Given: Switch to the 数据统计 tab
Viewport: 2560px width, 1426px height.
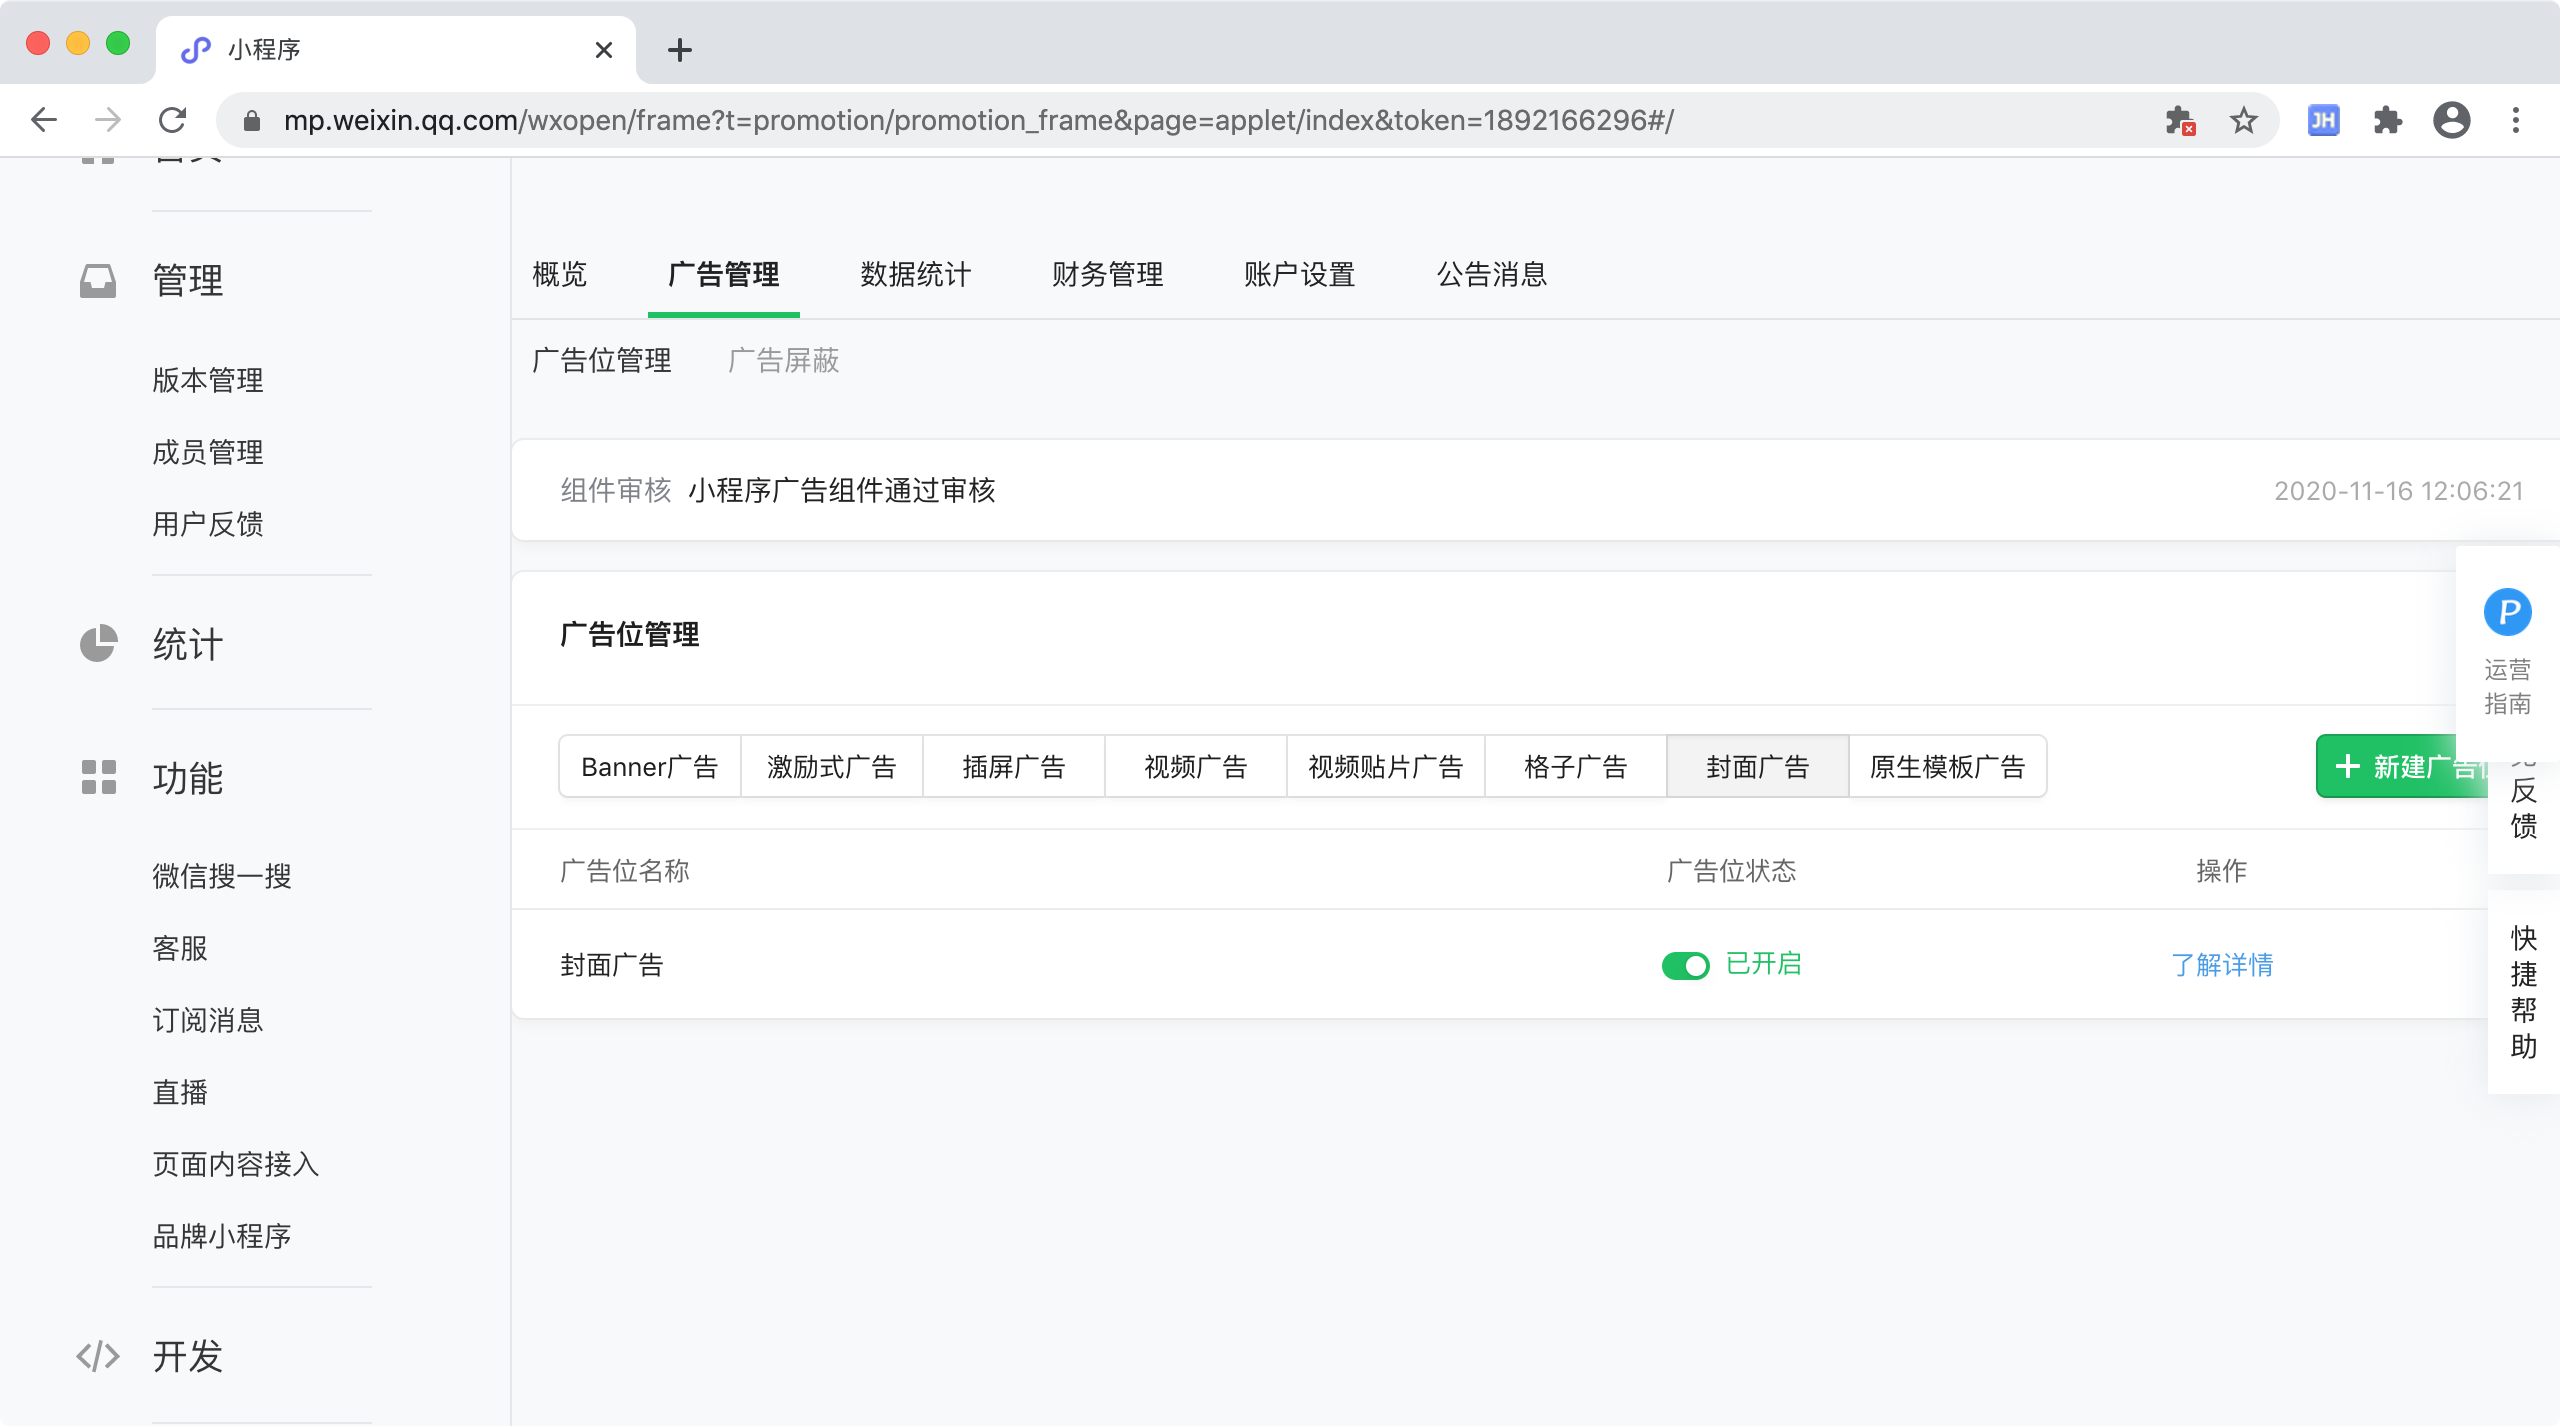Looking at the screenshot, I should click(x=915, y=274).
